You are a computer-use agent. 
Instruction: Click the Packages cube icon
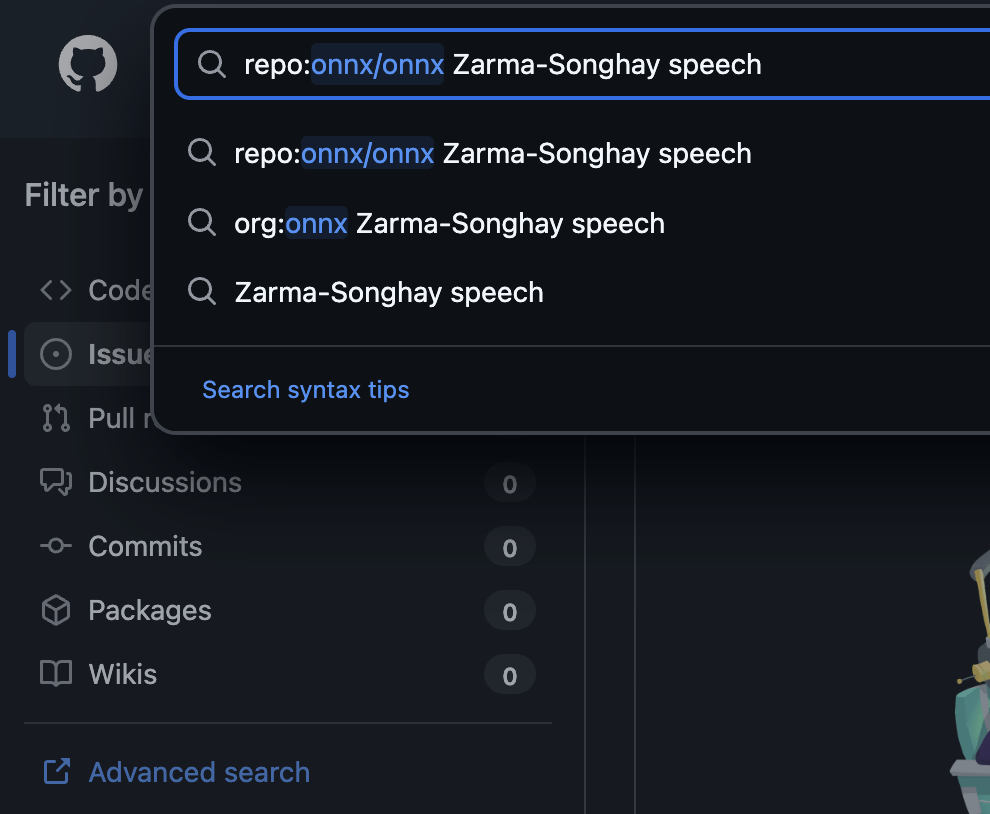[x=56, y=610]
